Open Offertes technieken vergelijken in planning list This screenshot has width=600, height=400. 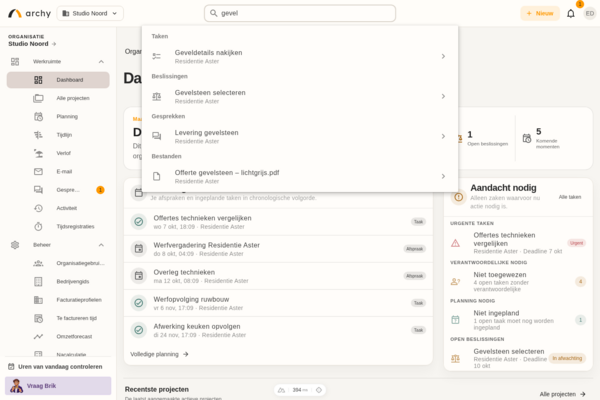click(x=278, y=222)
